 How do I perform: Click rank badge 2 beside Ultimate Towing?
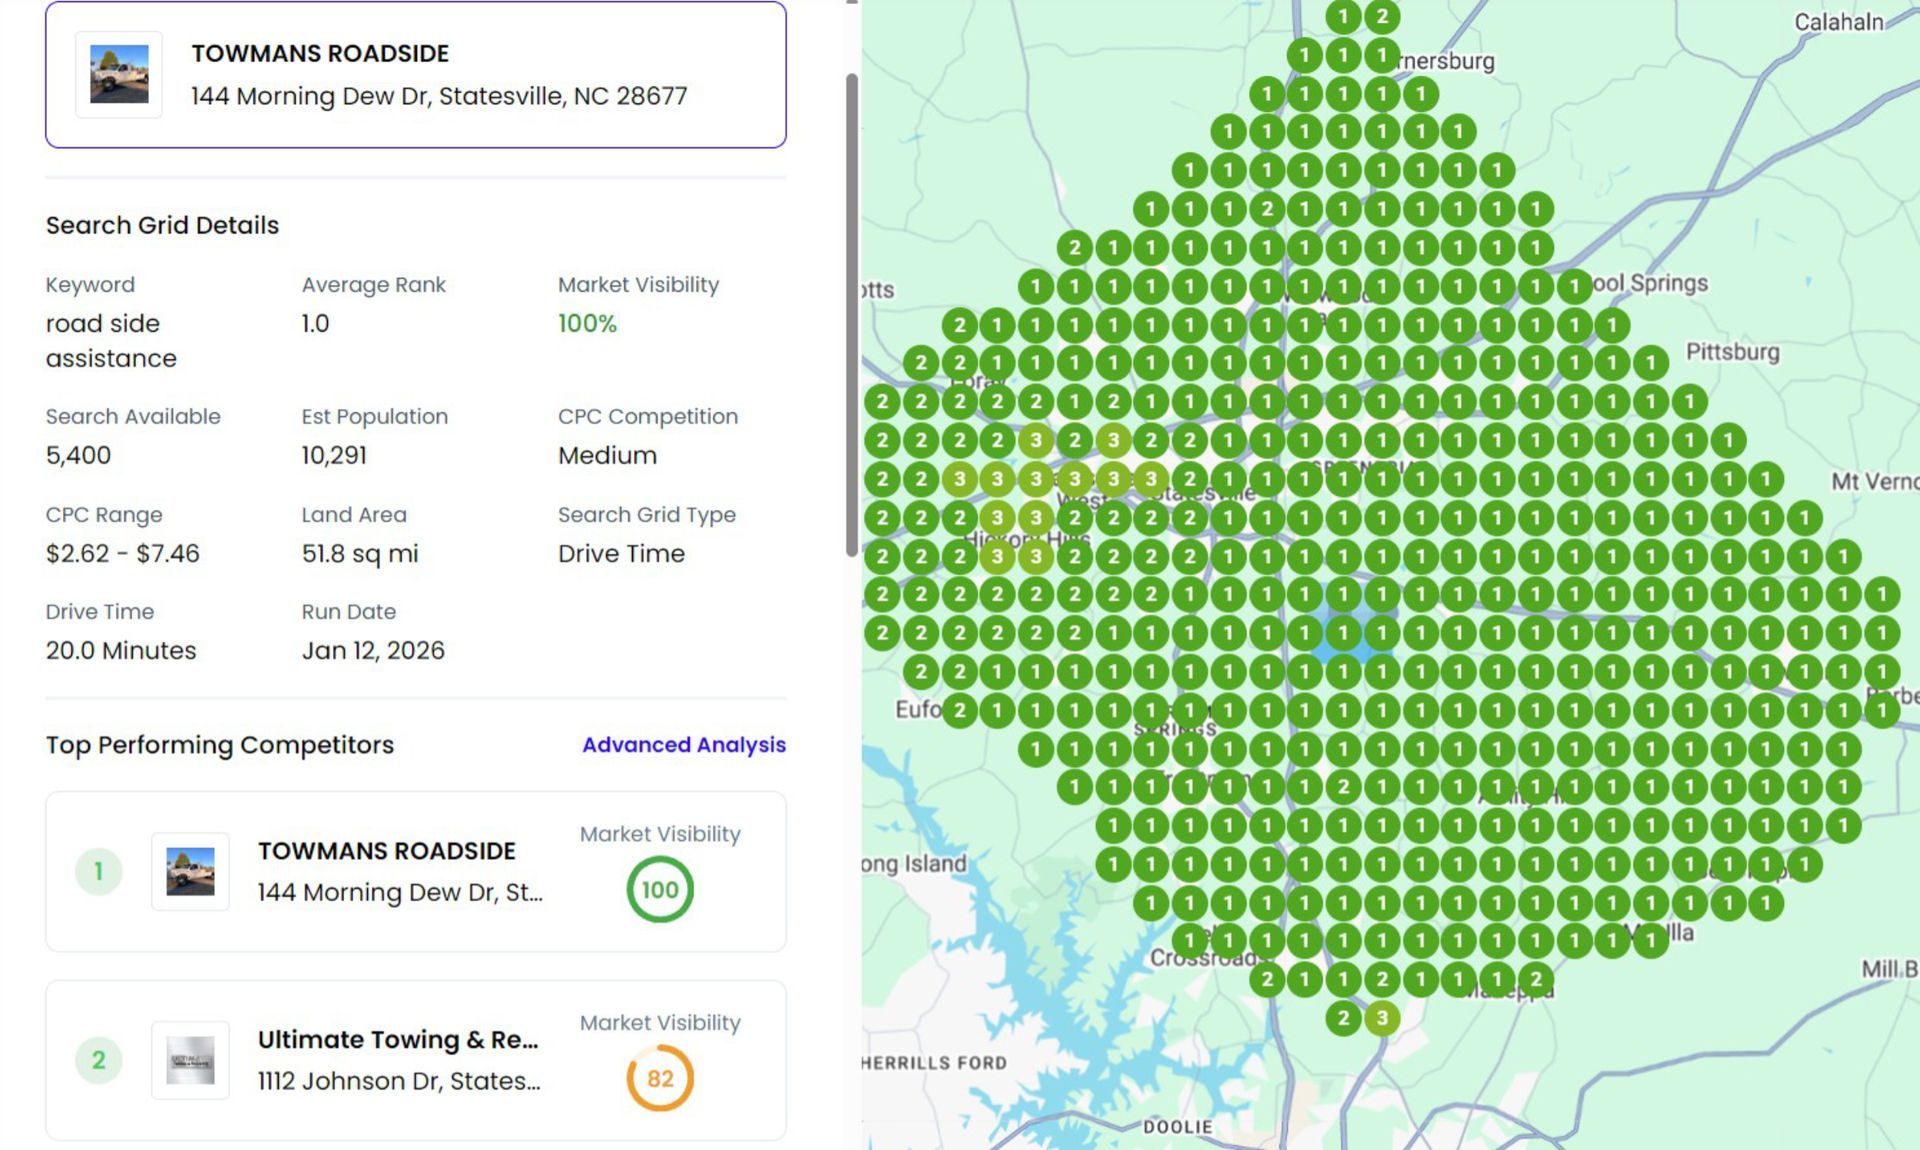coord(97,1060)
